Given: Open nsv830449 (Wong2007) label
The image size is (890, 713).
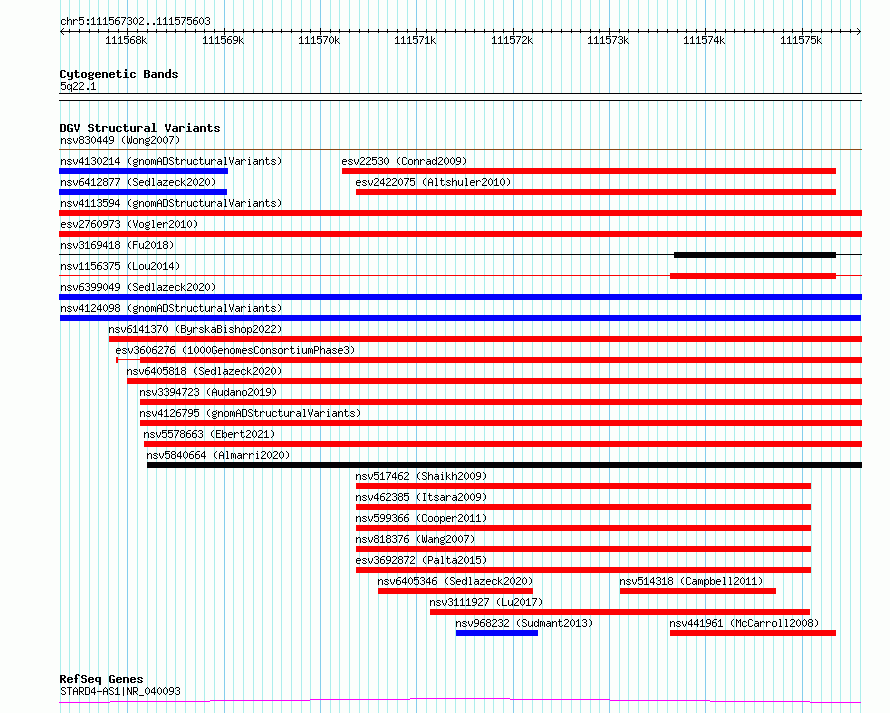Looking at the screenshot, I should tap(120, 140).
